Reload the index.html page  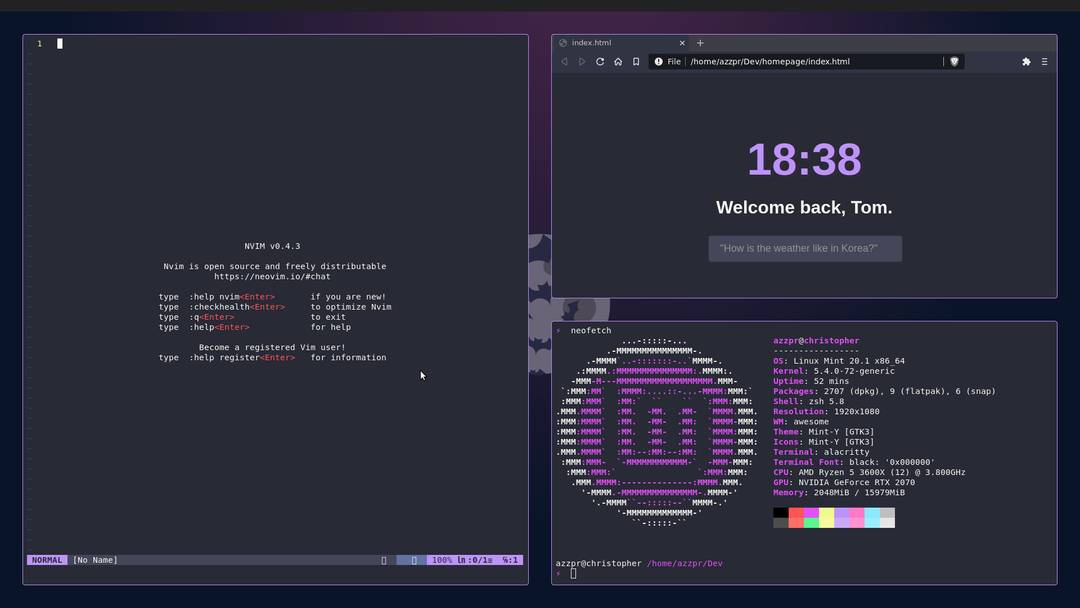coord(599,61)
